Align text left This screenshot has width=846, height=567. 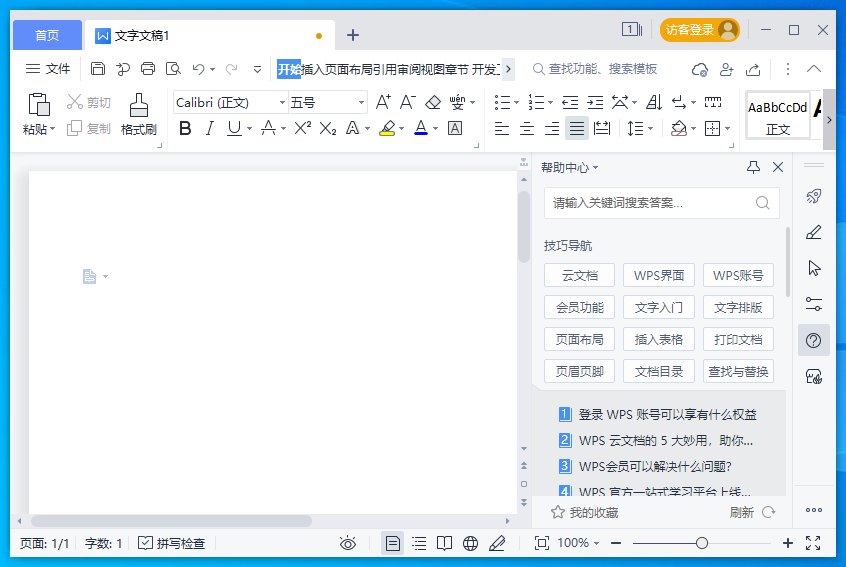[502, 128]
